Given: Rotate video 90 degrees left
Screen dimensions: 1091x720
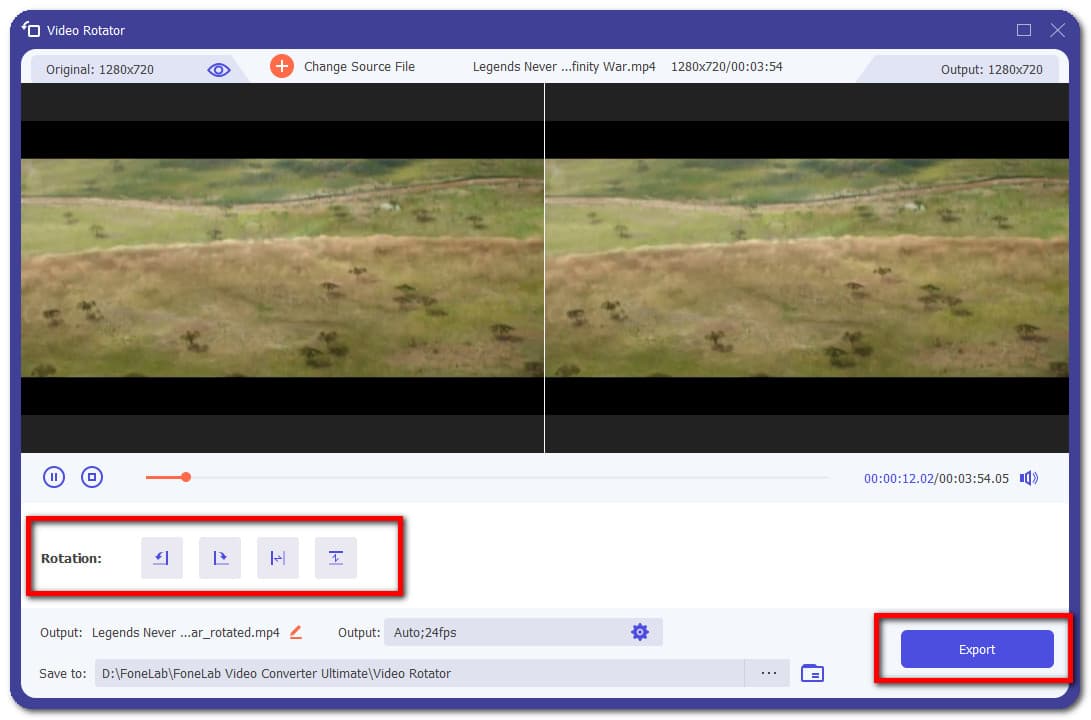Looking at the screenshot, I should point(161,558).
